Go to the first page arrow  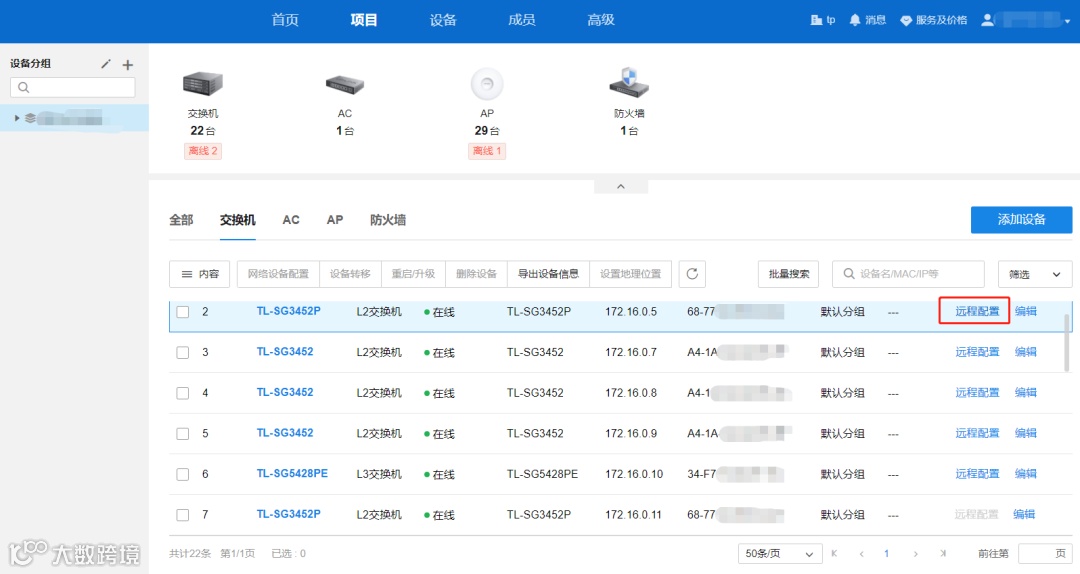tap(834, 553)
